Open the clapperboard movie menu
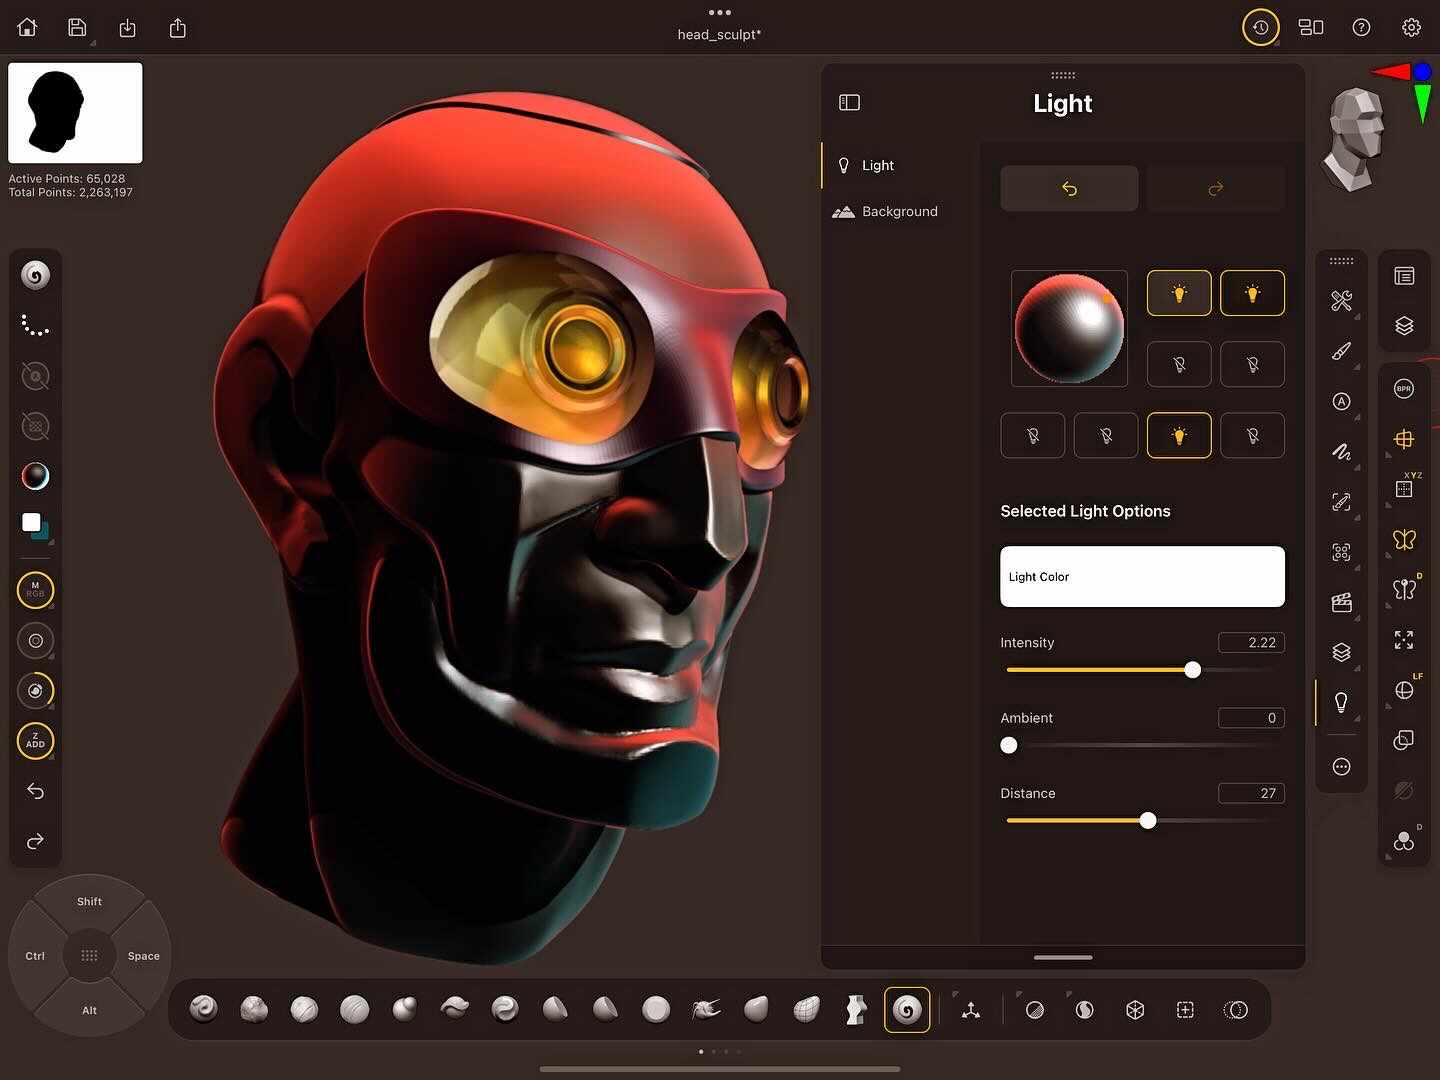1440x1080 pixels. coord(1341,602)
